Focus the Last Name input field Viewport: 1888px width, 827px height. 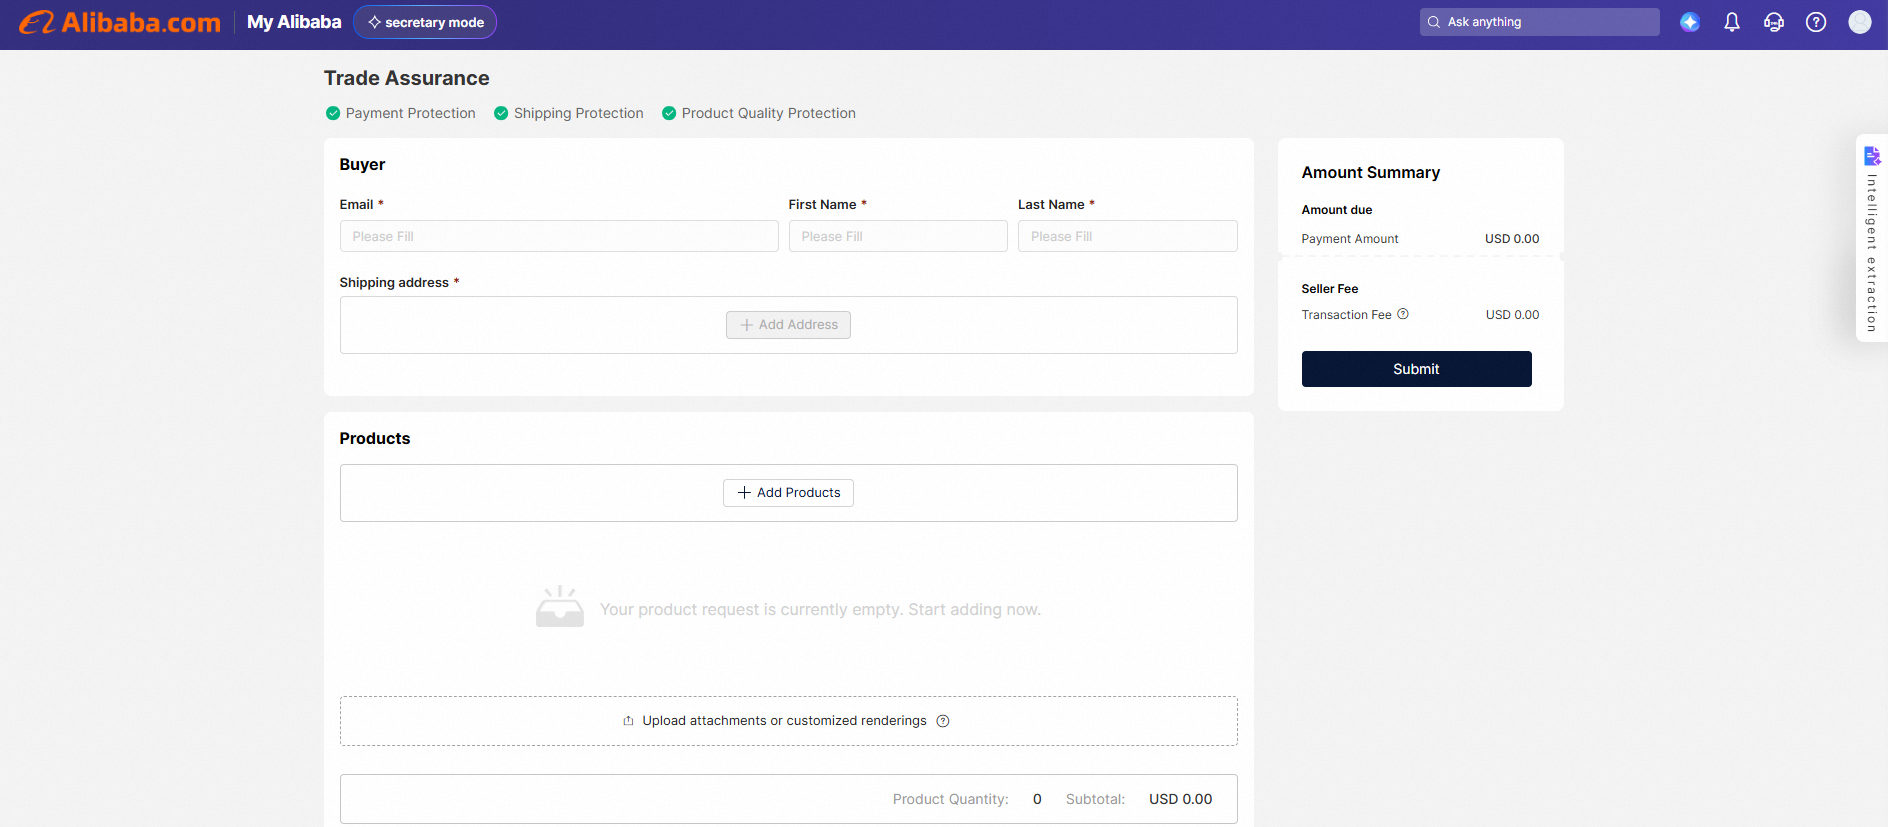pos(1128,236)
